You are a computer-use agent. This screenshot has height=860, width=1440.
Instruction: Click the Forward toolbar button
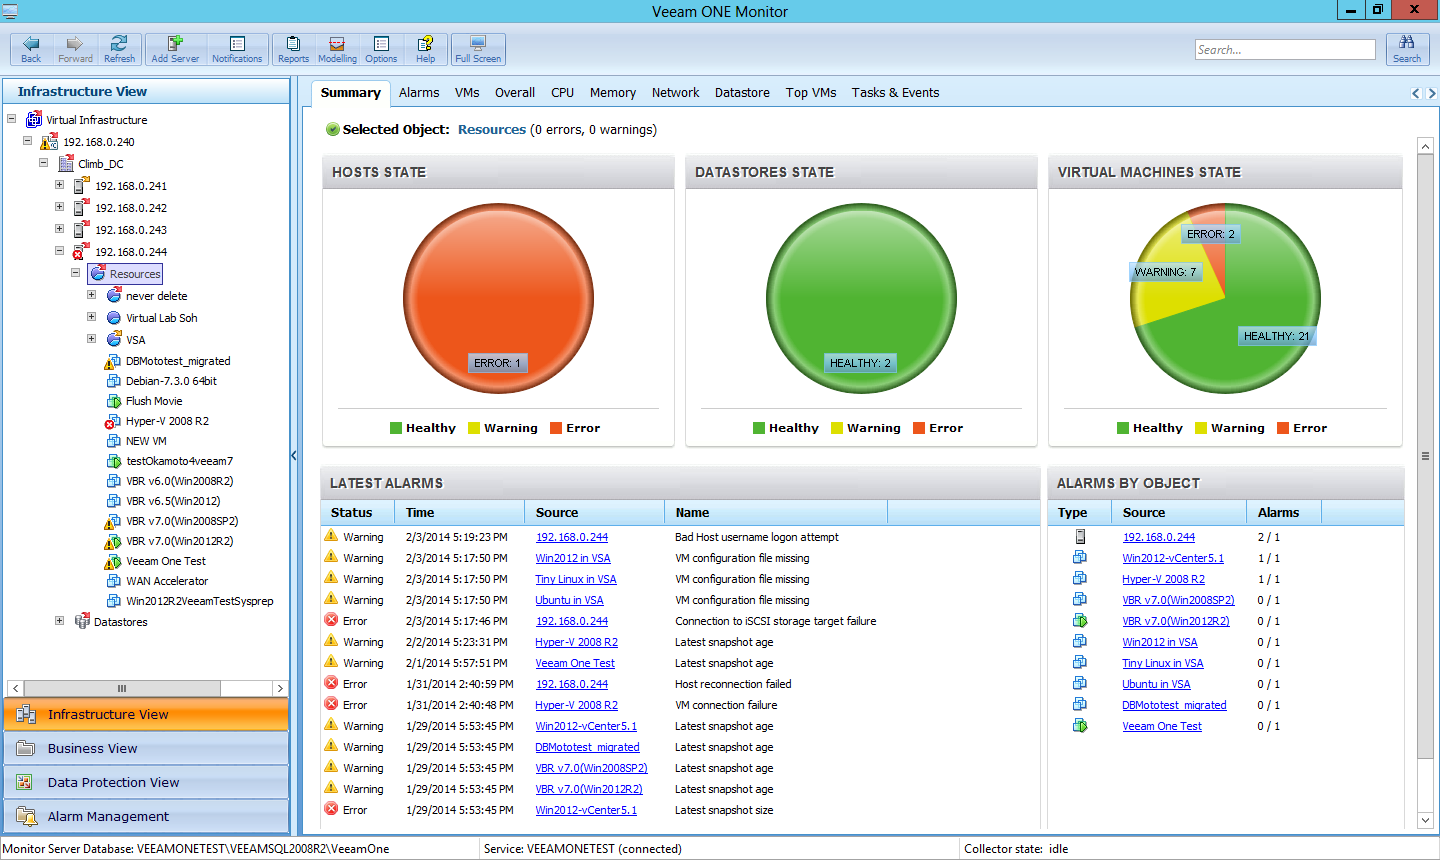click(75, 49)
